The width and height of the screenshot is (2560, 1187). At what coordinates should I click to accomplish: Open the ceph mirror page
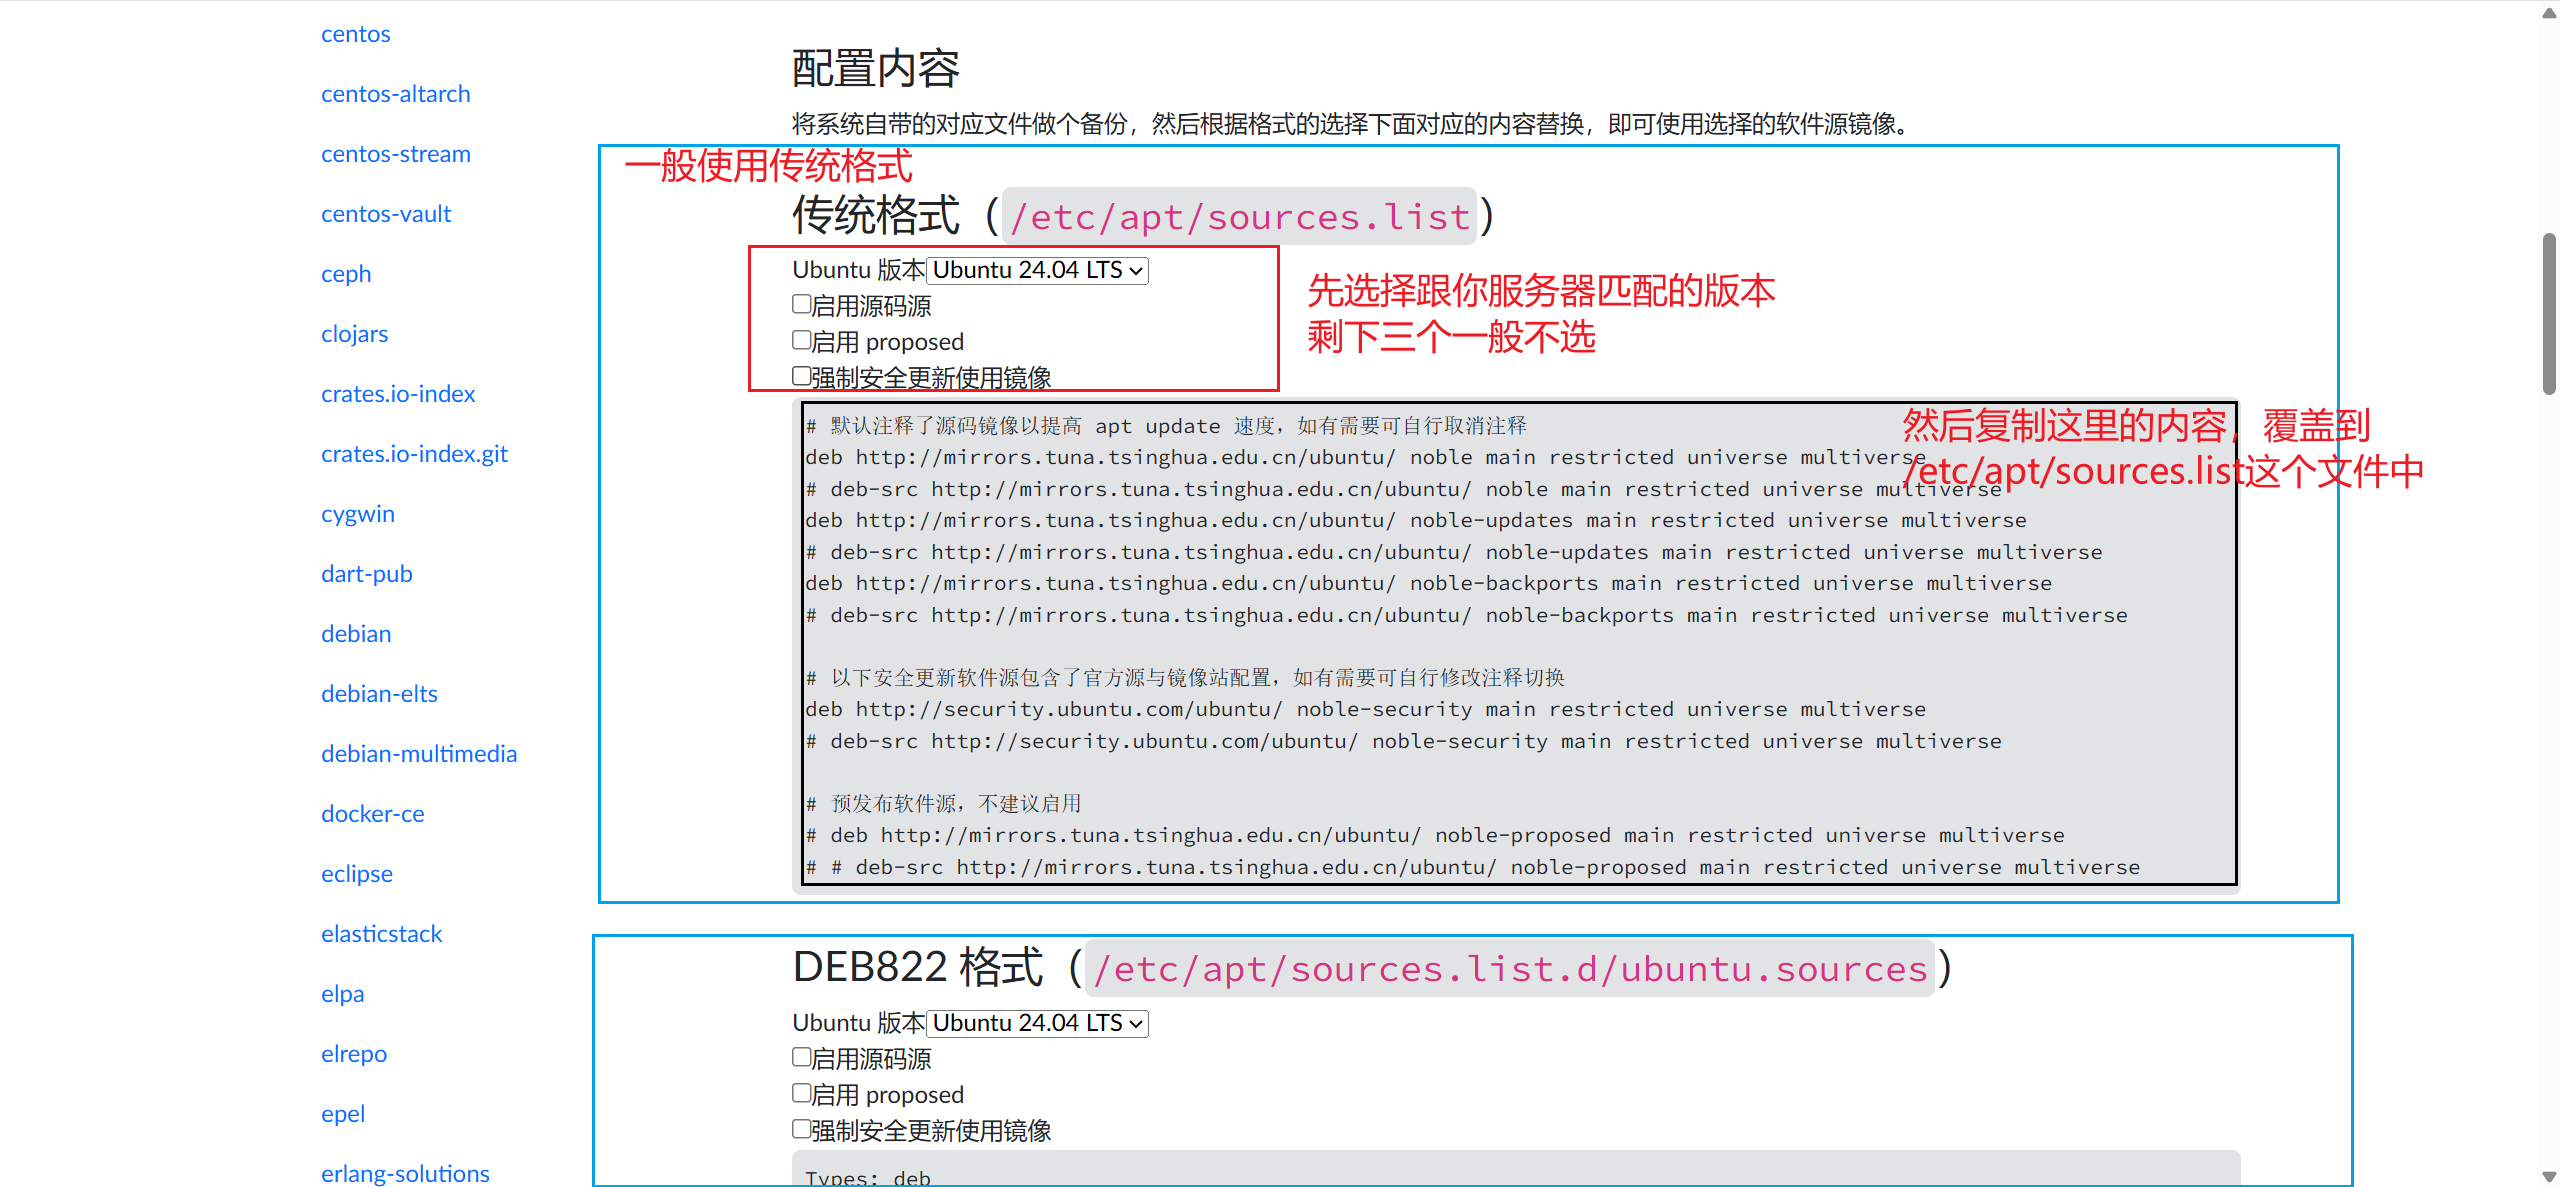coord(345,273)
